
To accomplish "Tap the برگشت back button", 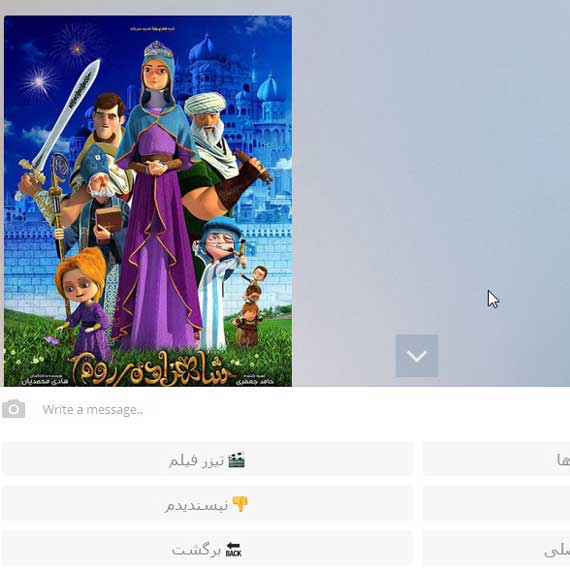I will click(x=207, y=549).
